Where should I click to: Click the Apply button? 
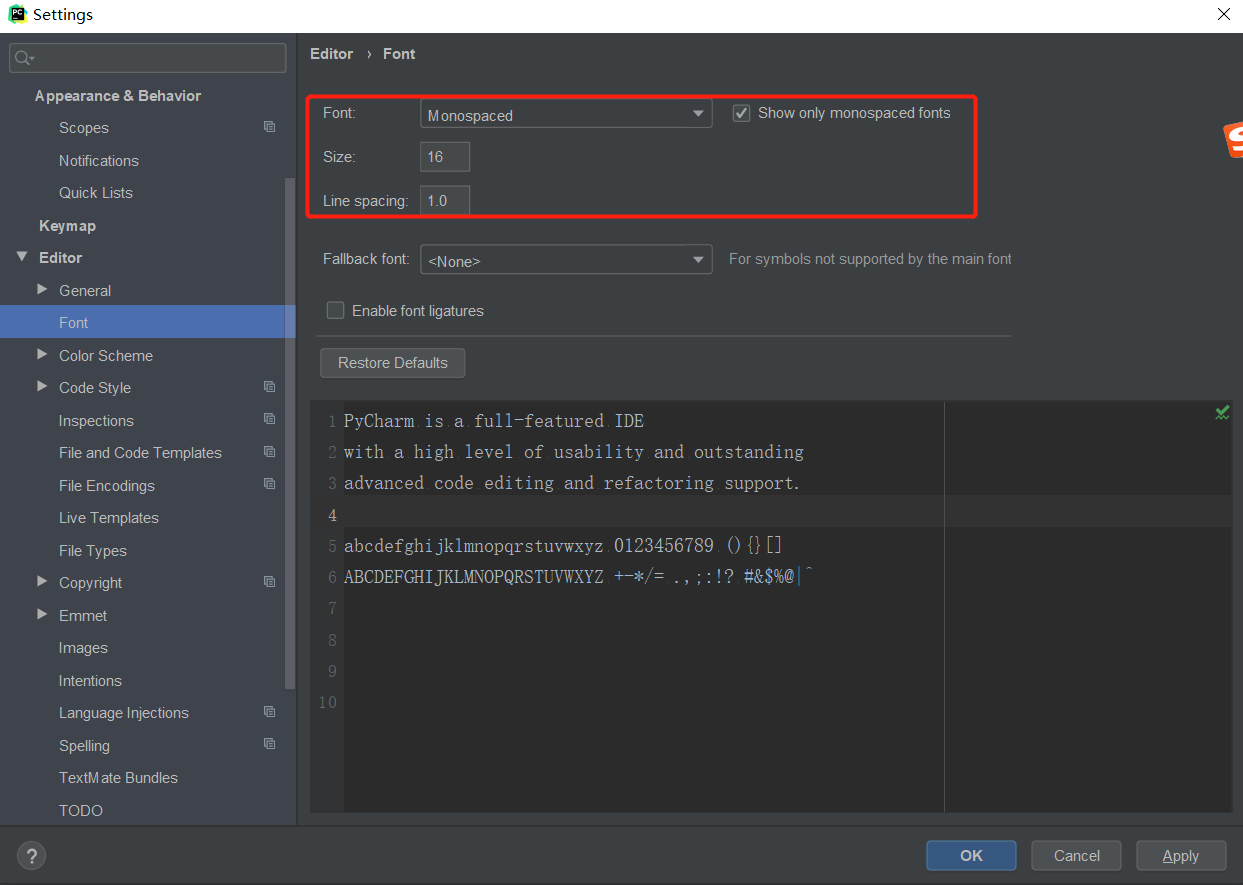[x=1180, y=856]
